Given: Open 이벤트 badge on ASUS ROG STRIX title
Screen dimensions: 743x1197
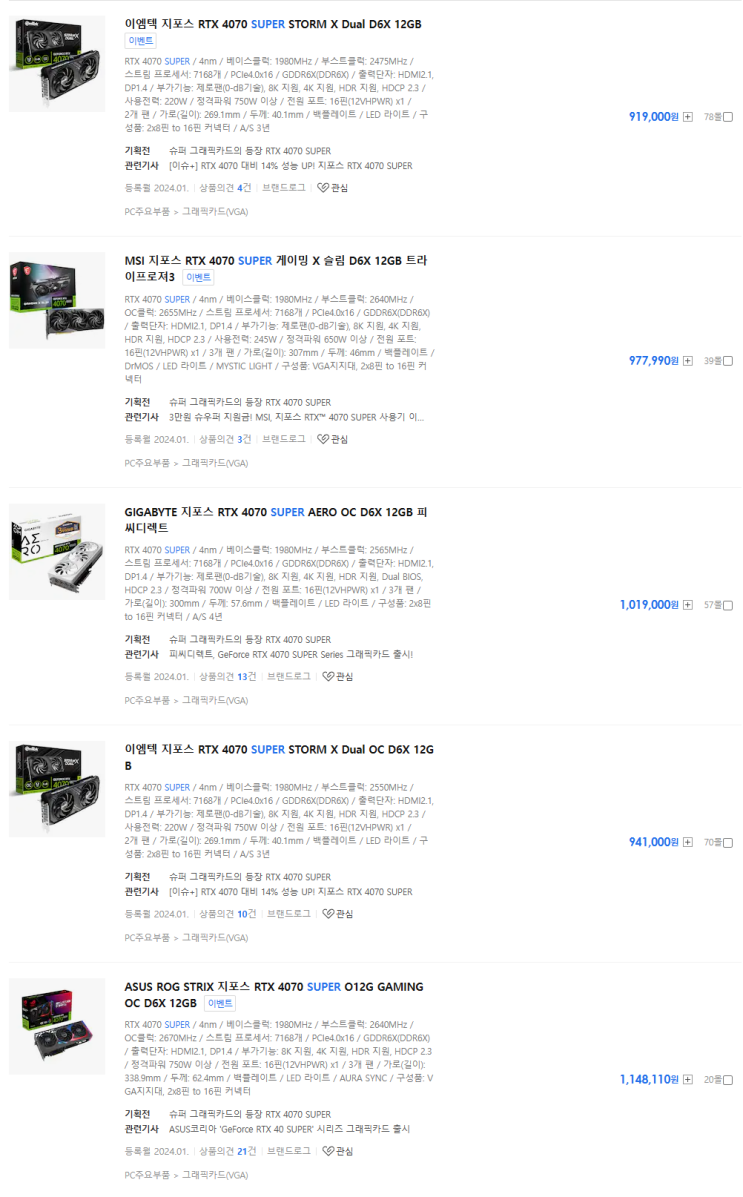Looking at the screenshot, I should pos(220,1004).
